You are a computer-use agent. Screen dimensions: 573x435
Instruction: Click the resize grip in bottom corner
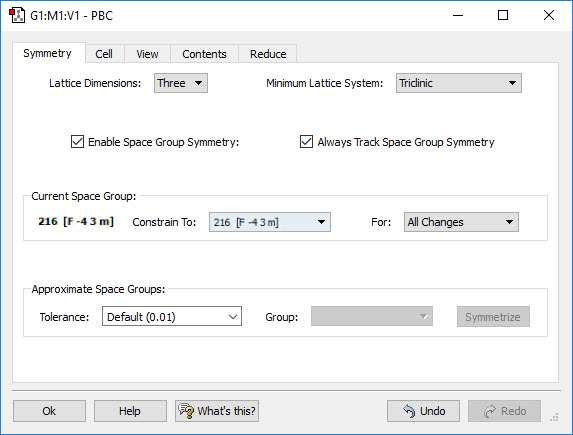[554, 417]
